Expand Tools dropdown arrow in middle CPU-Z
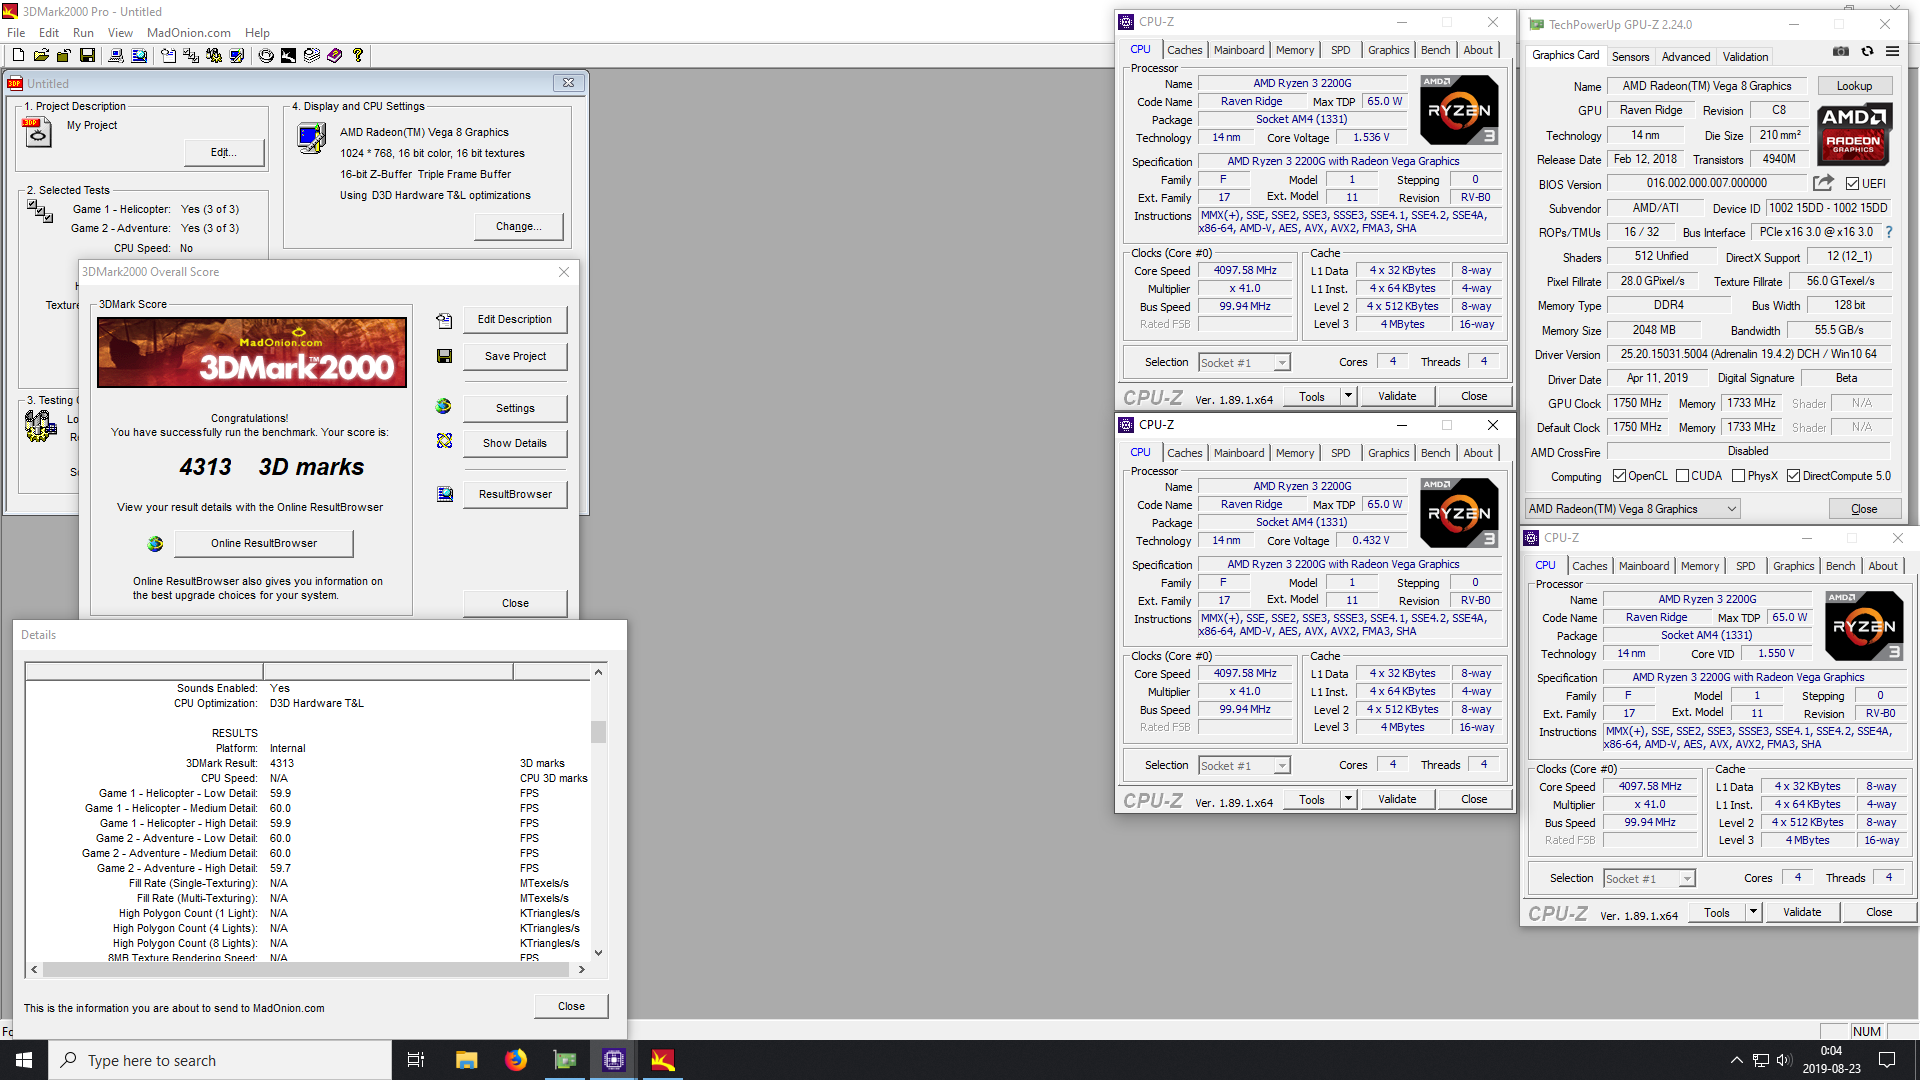 click(1348, 799)
